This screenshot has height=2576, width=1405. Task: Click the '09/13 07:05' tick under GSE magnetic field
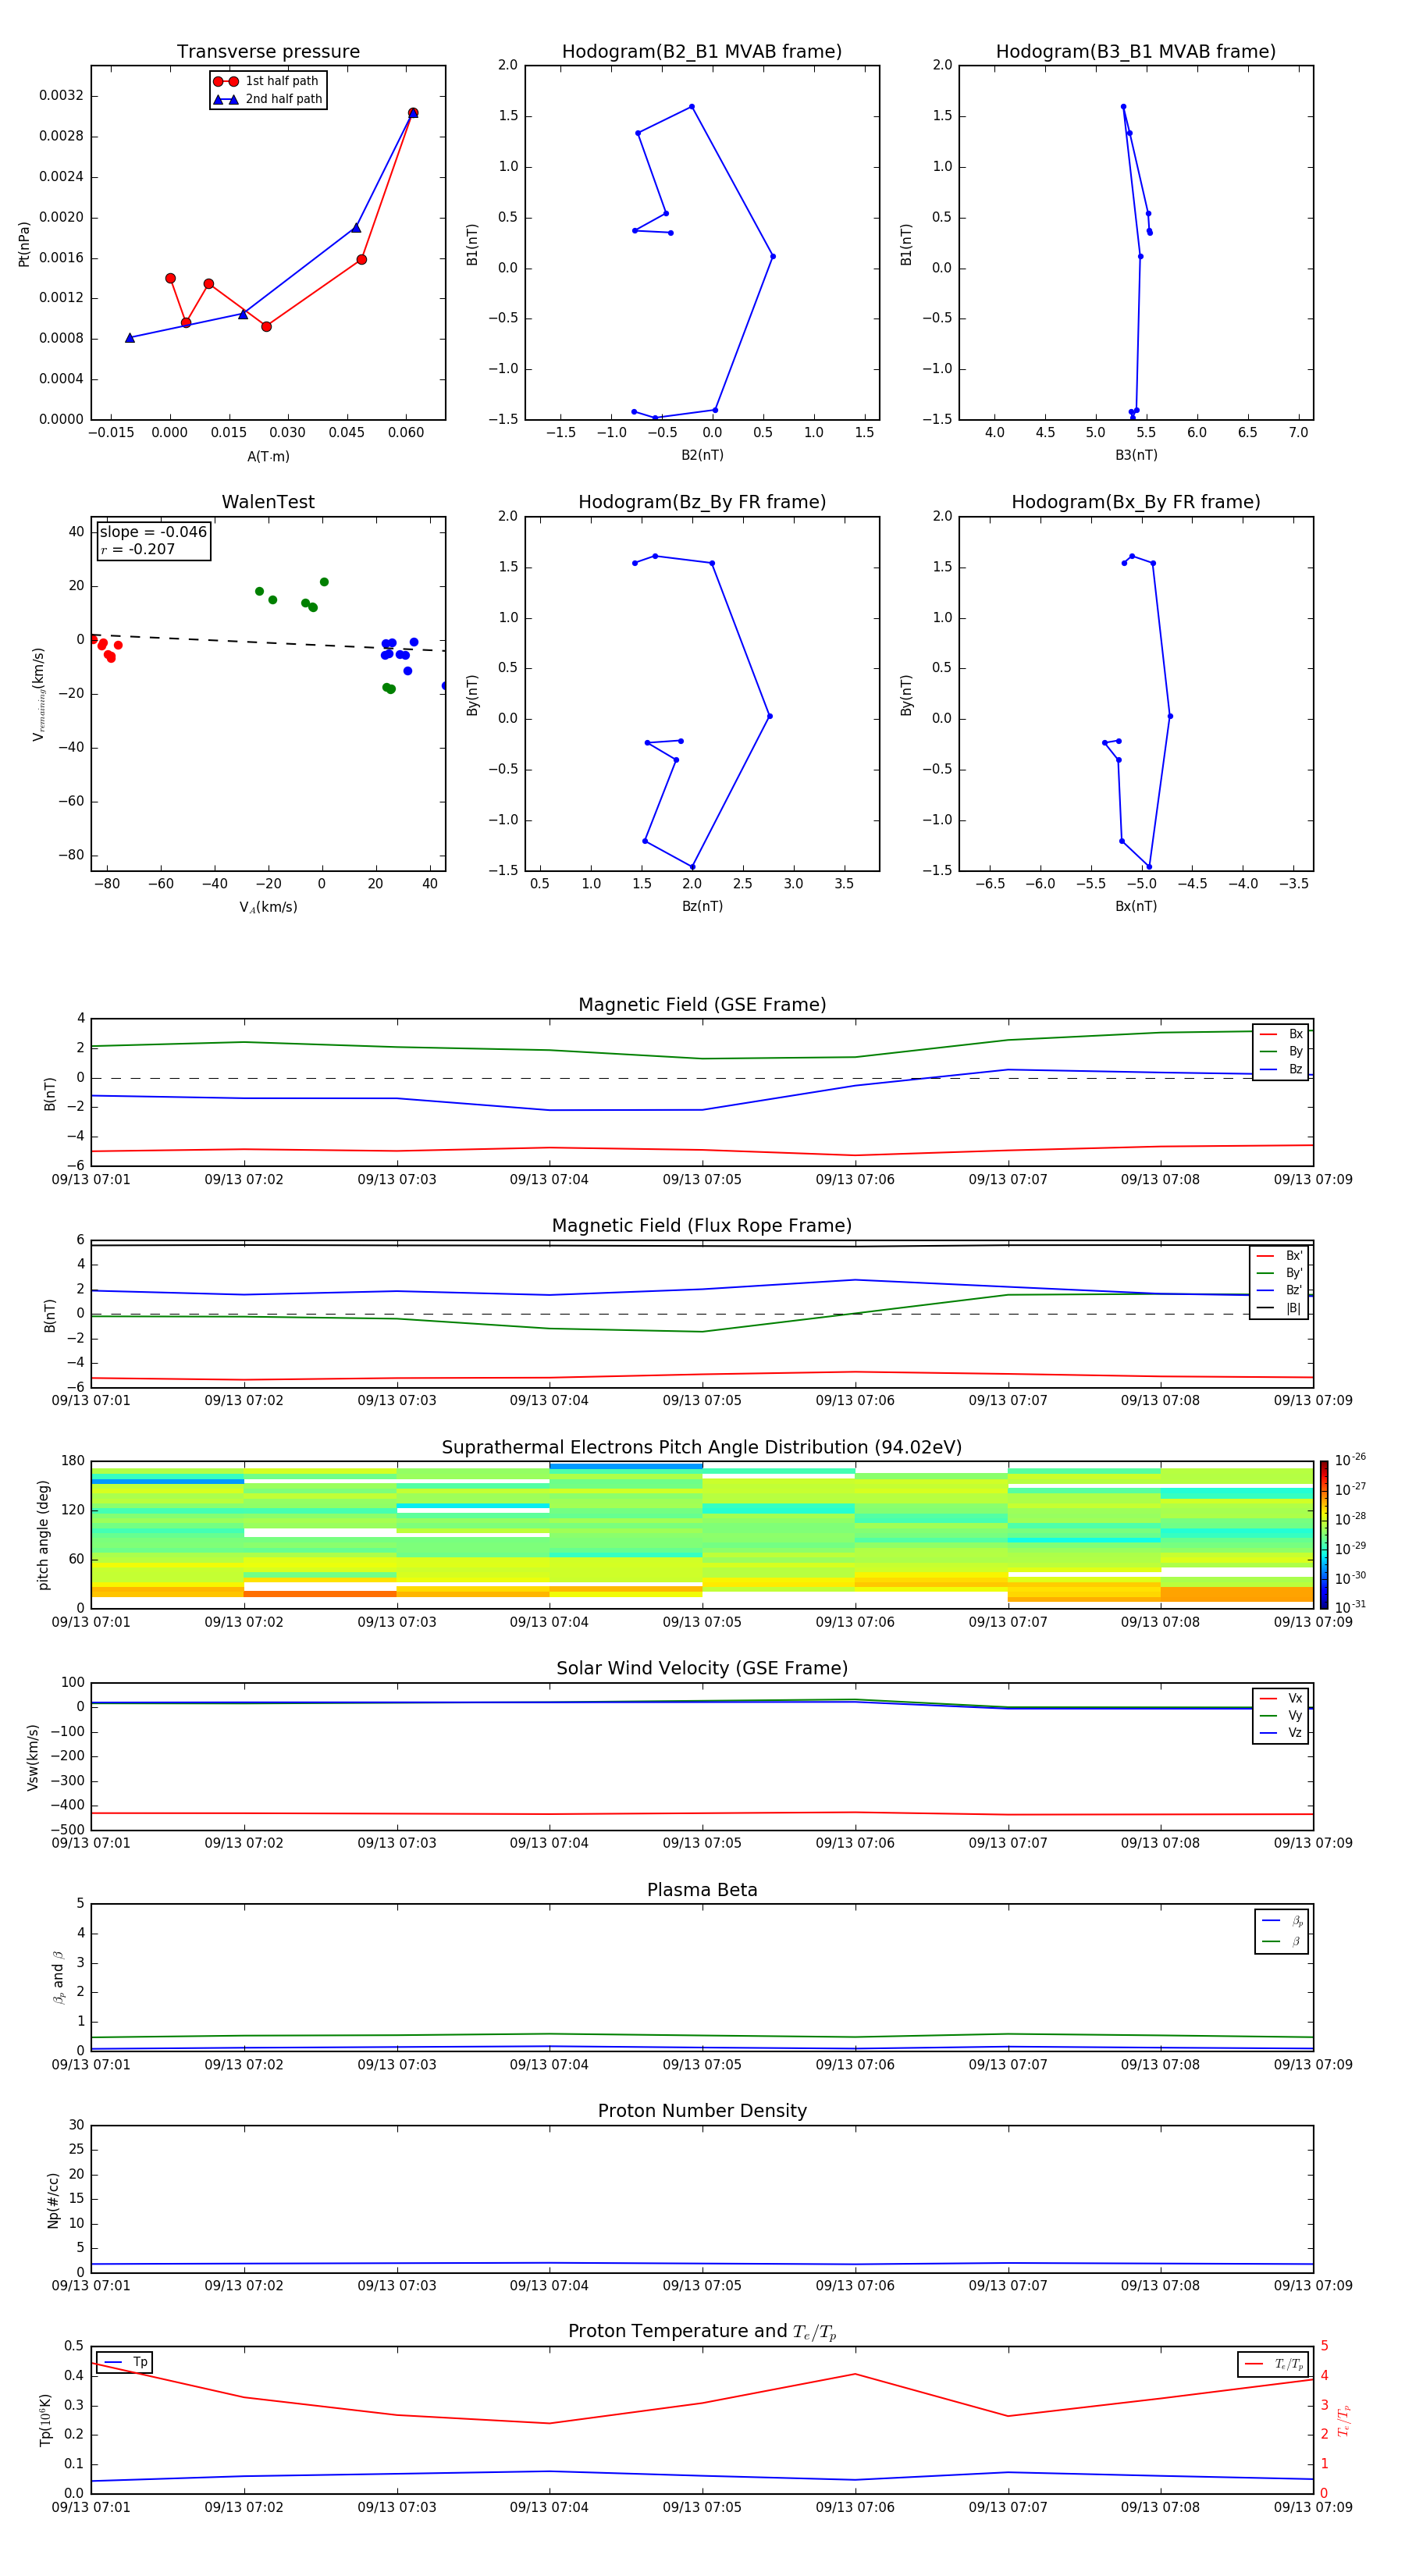tap(702, 1180)
